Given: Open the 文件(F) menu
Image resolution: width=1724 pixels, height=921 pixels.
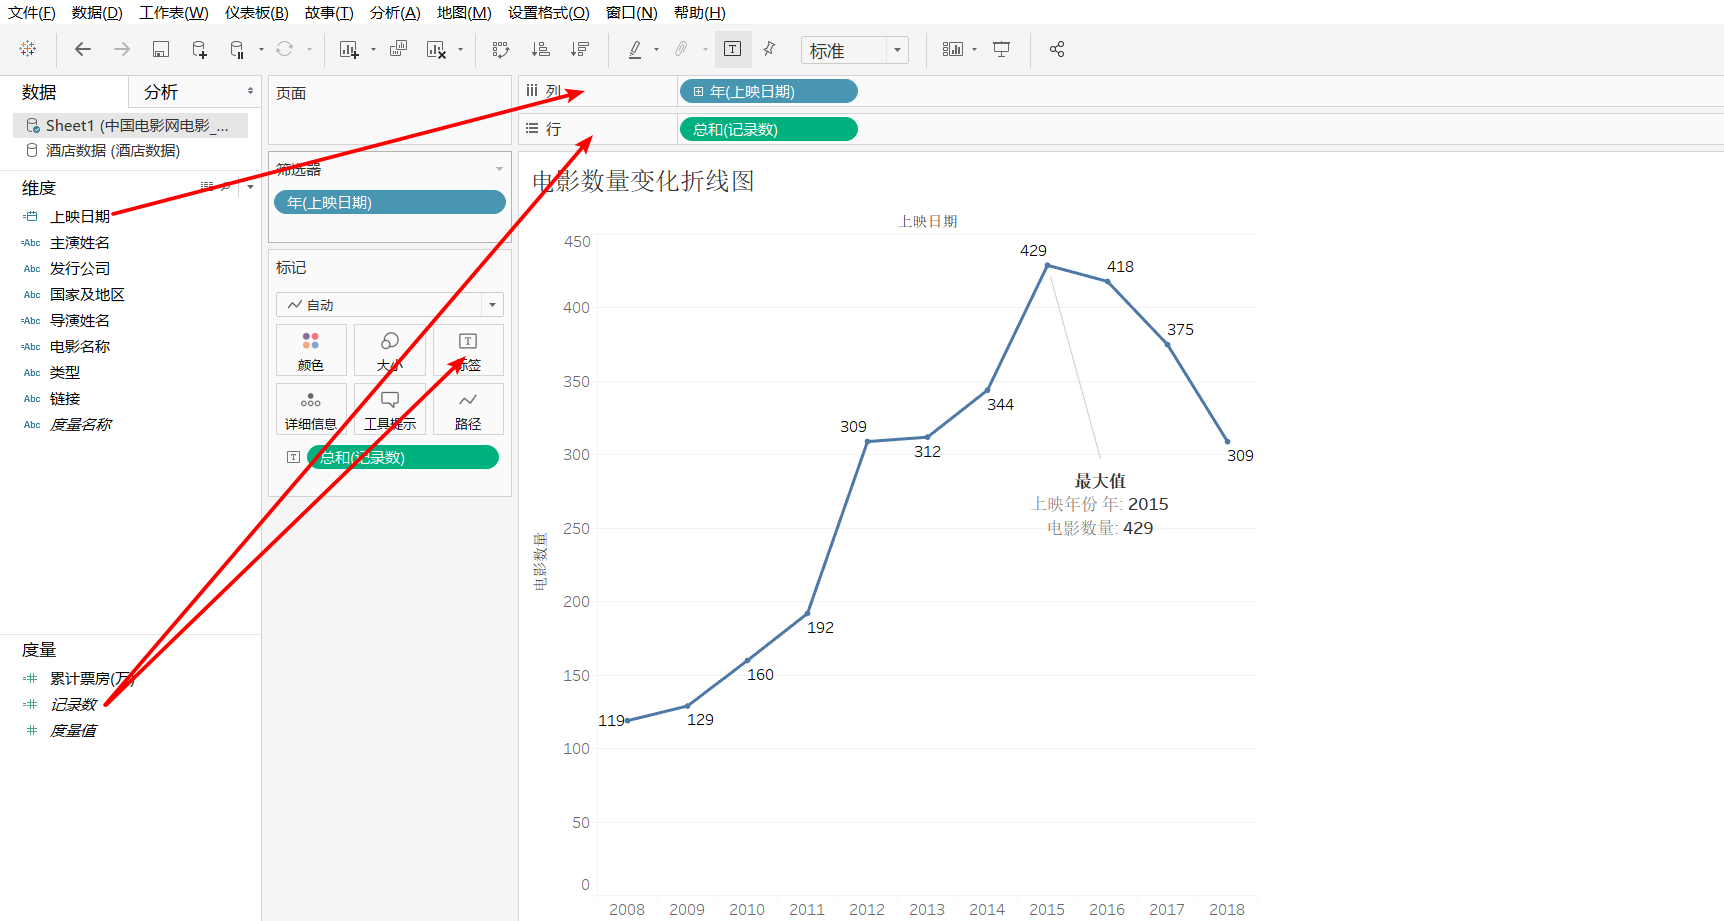Looking at the screenshot, I should (x=32, y=13).
